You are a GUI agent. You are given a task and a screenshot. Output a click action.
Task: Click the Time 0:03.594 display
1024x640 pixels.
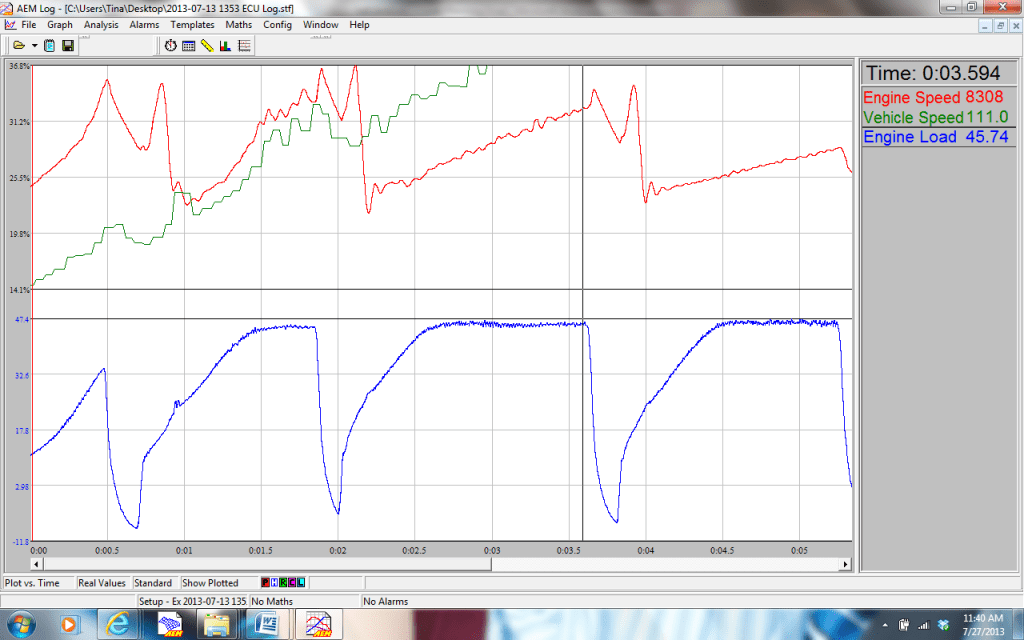point(938,73)
